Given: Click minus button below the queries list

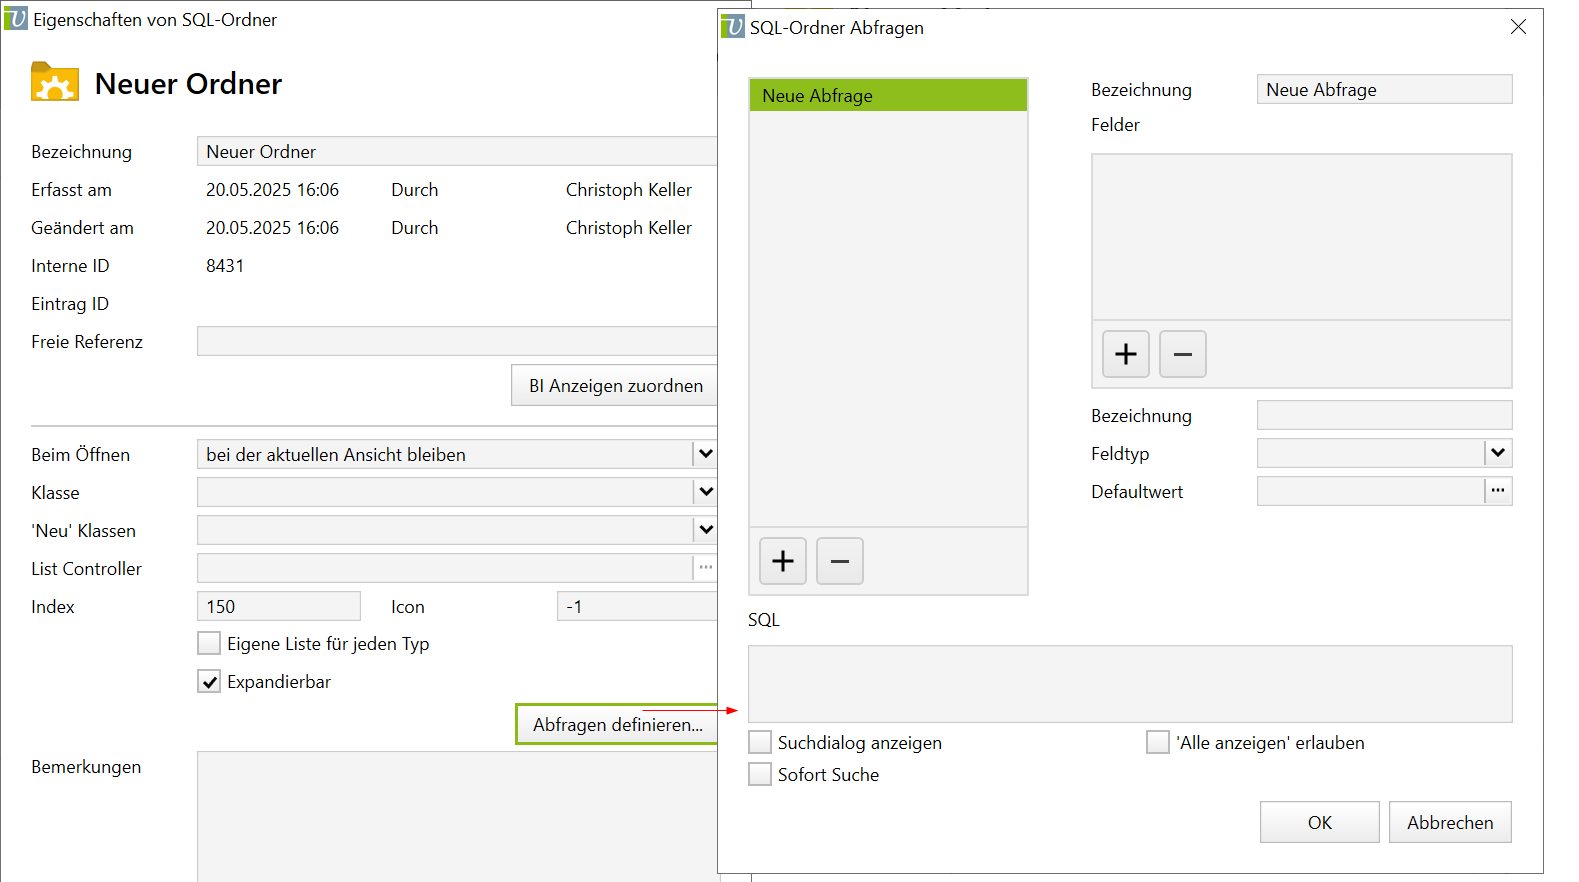Looking at the screenshot, I should pyautogui.click(x=839, y=561).
